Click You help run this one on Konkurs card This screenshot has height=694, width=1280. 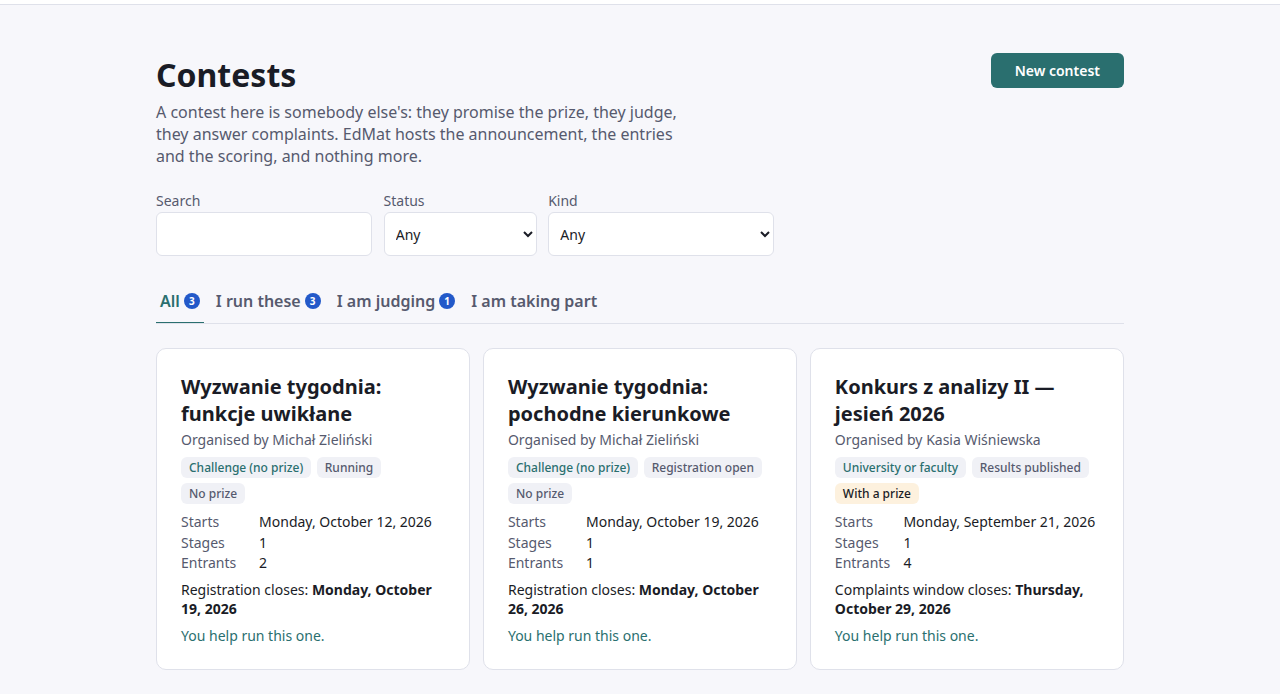click(906, 636)
